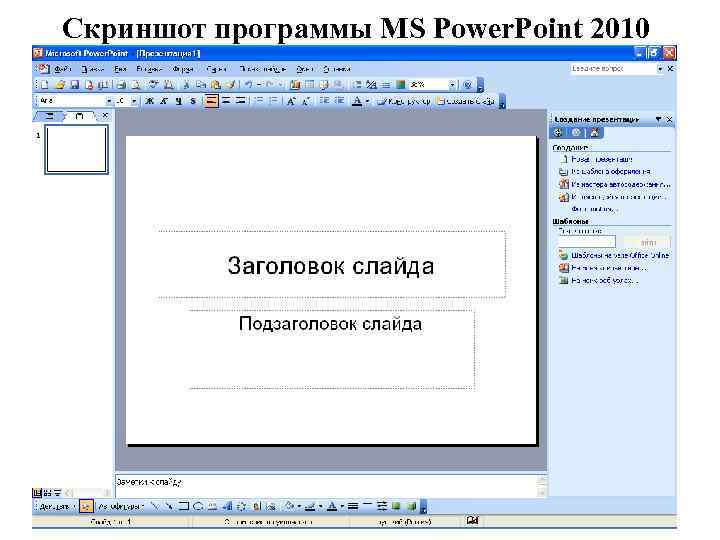Select the Line drawing tool

[x=155, y=506]
